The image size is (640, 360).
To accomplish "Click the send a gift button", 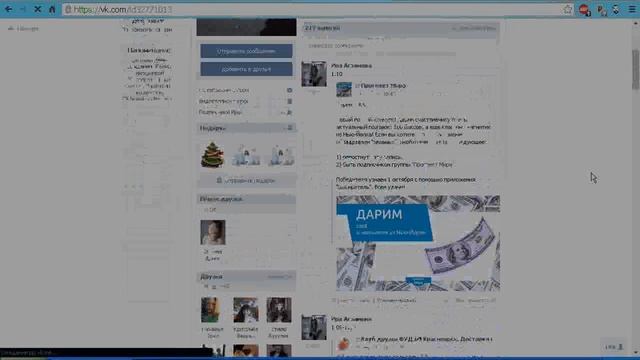I will click(246, 180).
